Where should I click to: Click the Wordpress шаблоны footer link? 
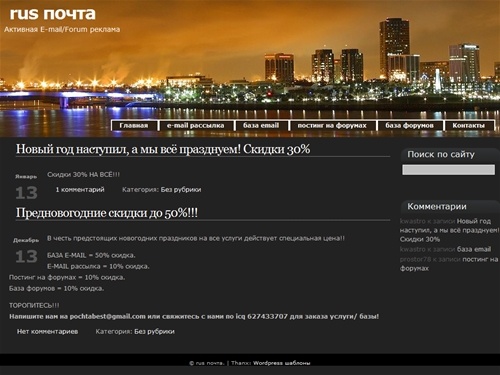[282, 363]
